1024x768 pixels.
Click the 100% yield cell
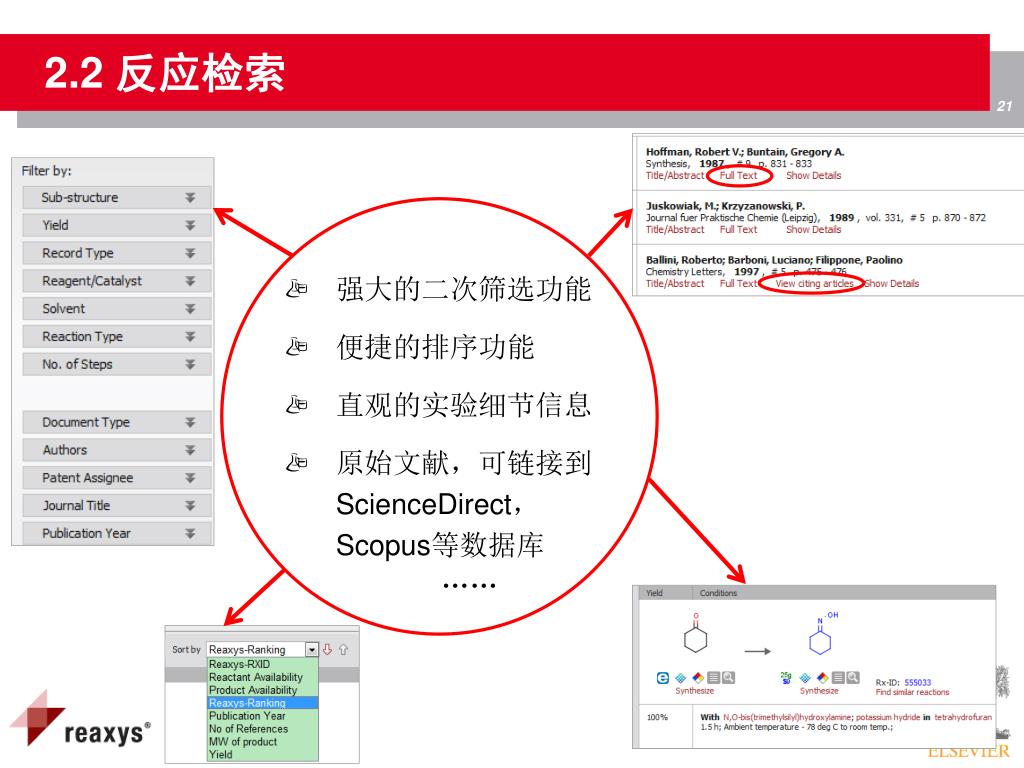(x=658, y=717)
